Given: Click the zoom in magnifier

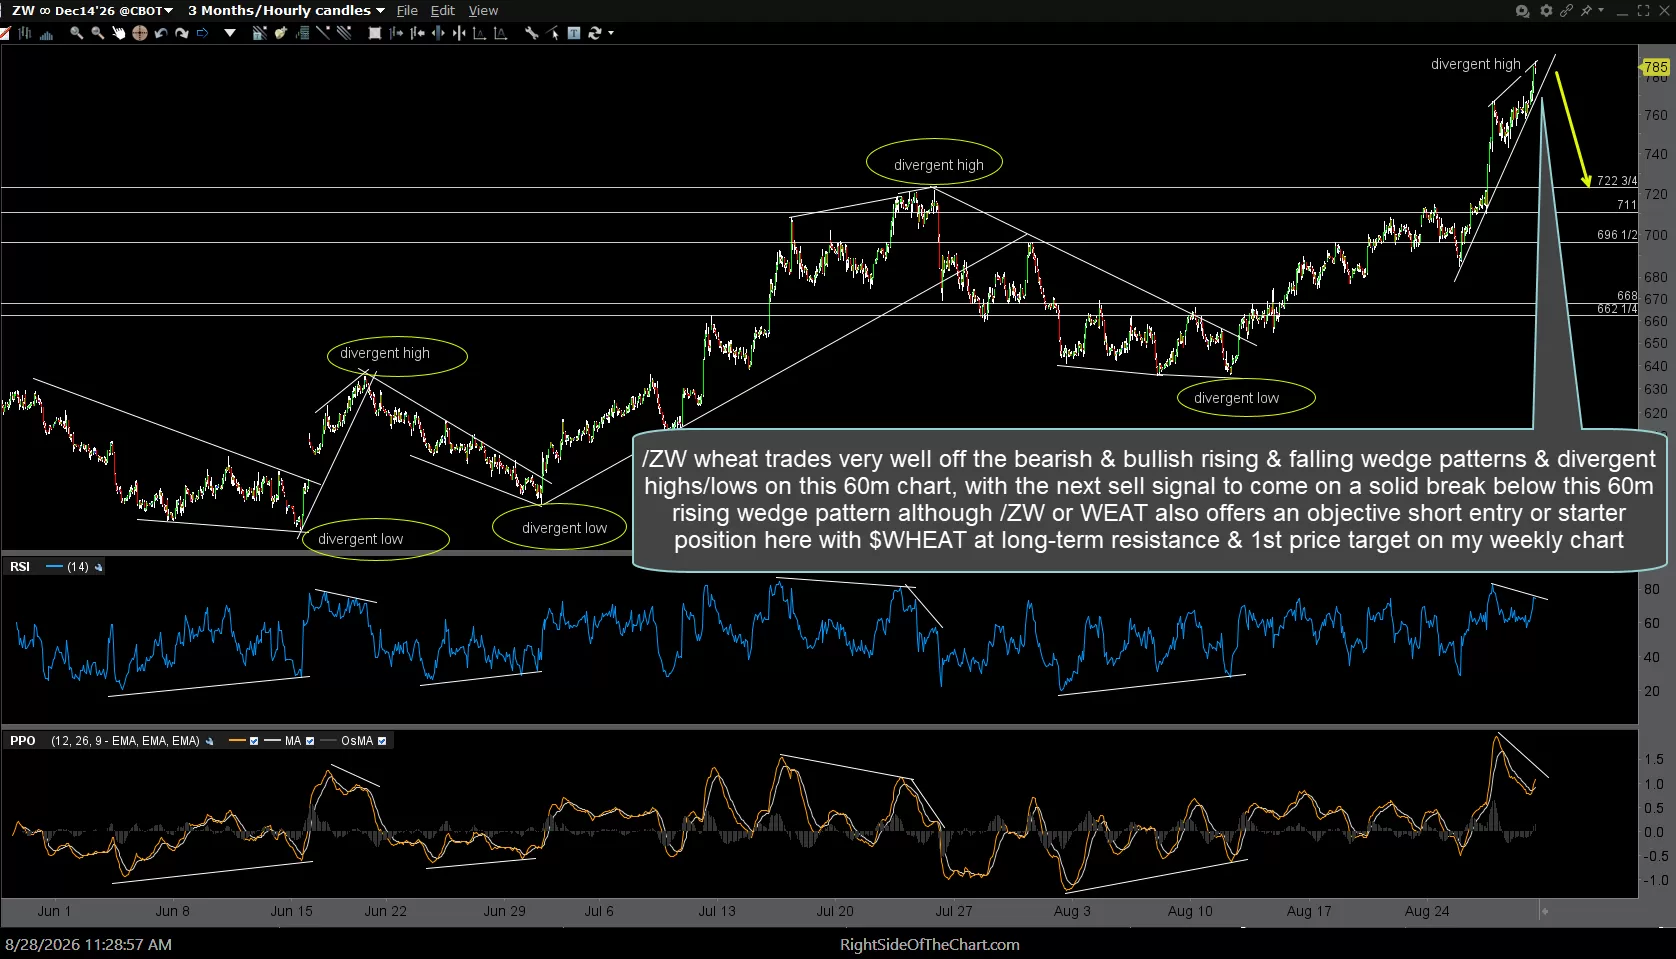Looking at the screenshot, I should (x=76, y=33).
